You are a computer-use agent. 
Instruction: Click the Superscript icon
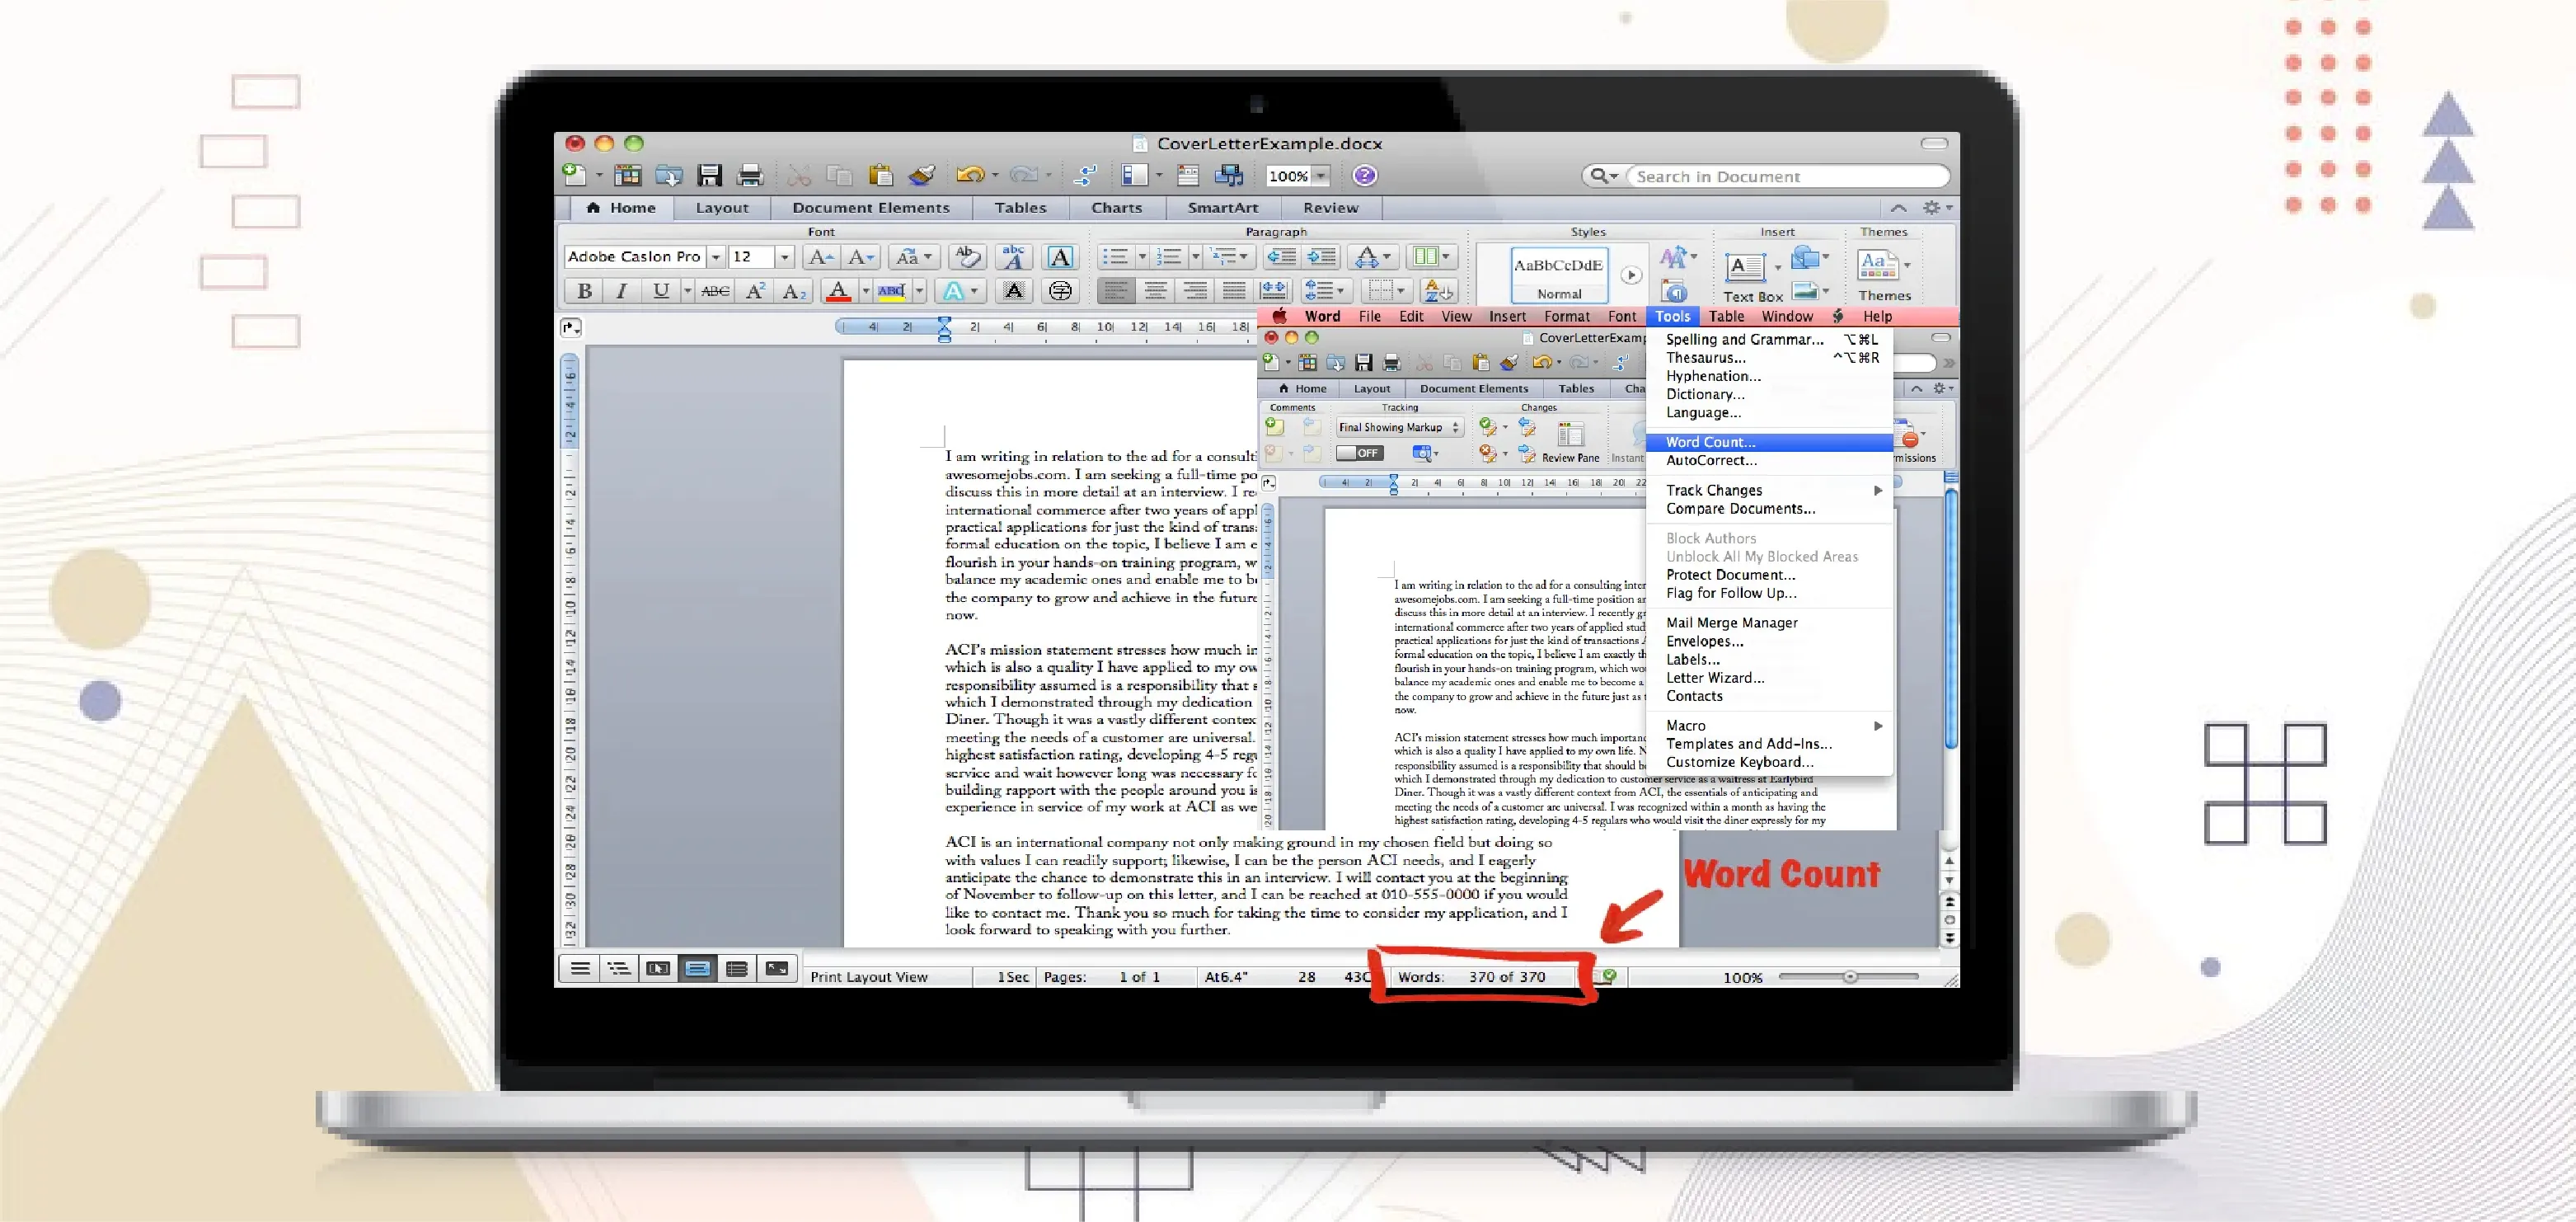pyautogui.click(x=755, y=291)
